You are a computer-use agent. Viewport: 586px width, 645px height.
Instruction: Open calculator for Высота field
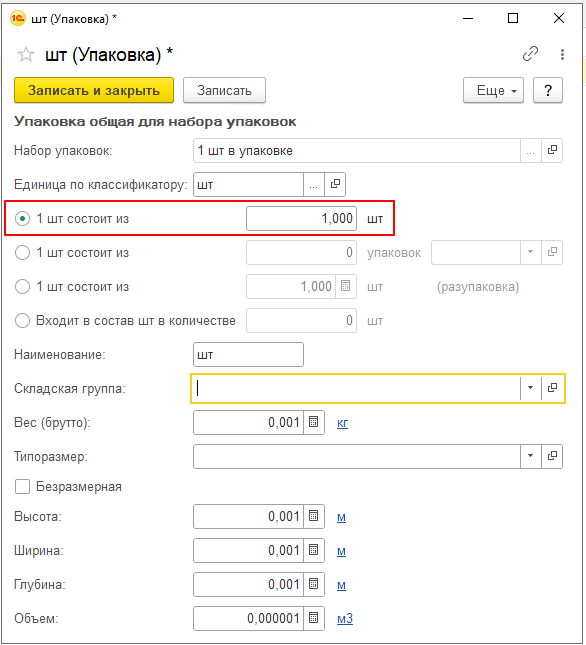point(314,516)
